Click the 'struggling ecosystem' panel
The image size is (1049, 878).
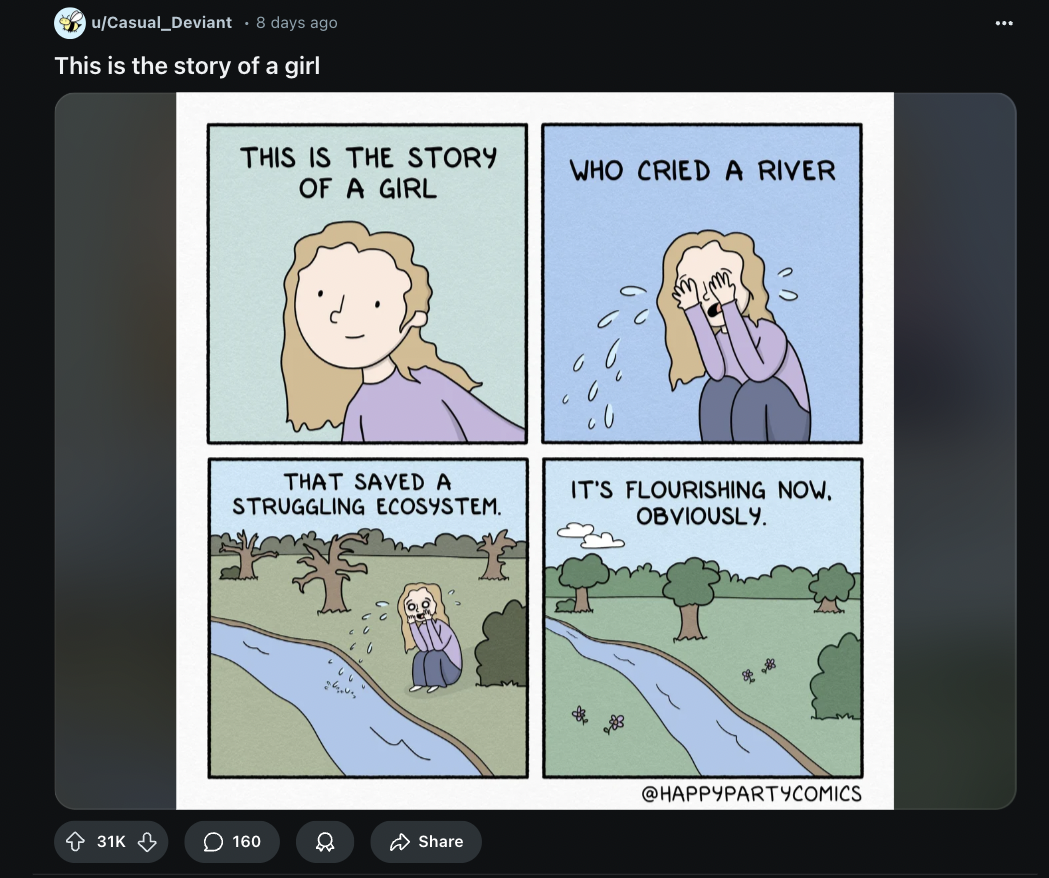368,618
